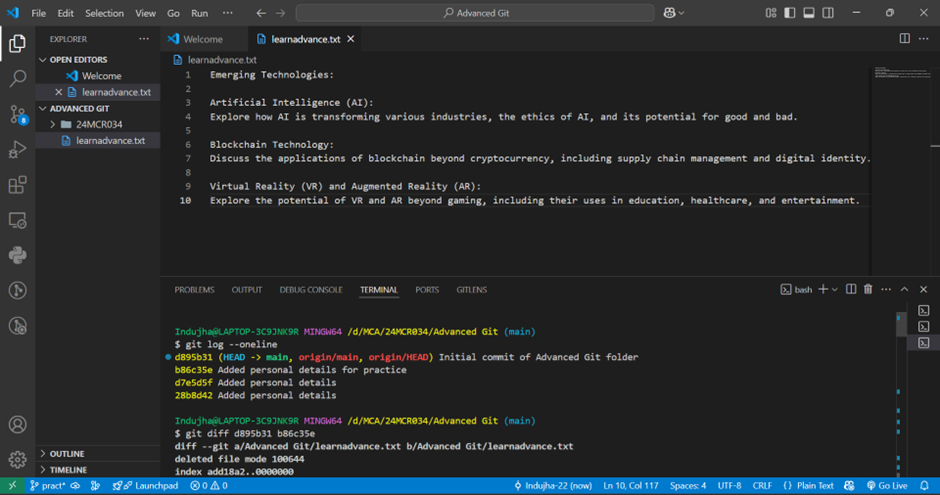This screenshot has height=495, width=940.
Task: Toggle the secondary side bar visibility
Action: 828,13
